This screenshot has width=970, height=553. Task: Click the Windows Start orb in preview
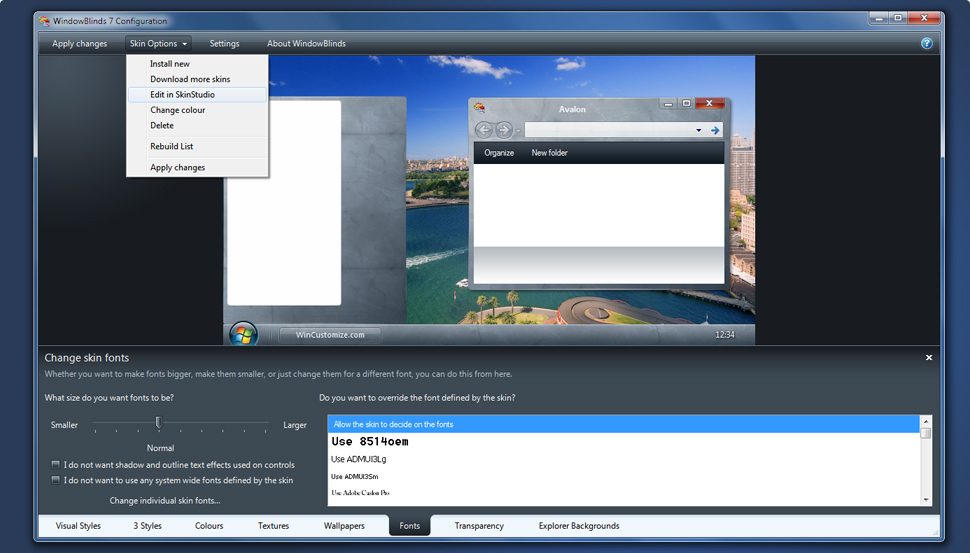pos(243,334)
